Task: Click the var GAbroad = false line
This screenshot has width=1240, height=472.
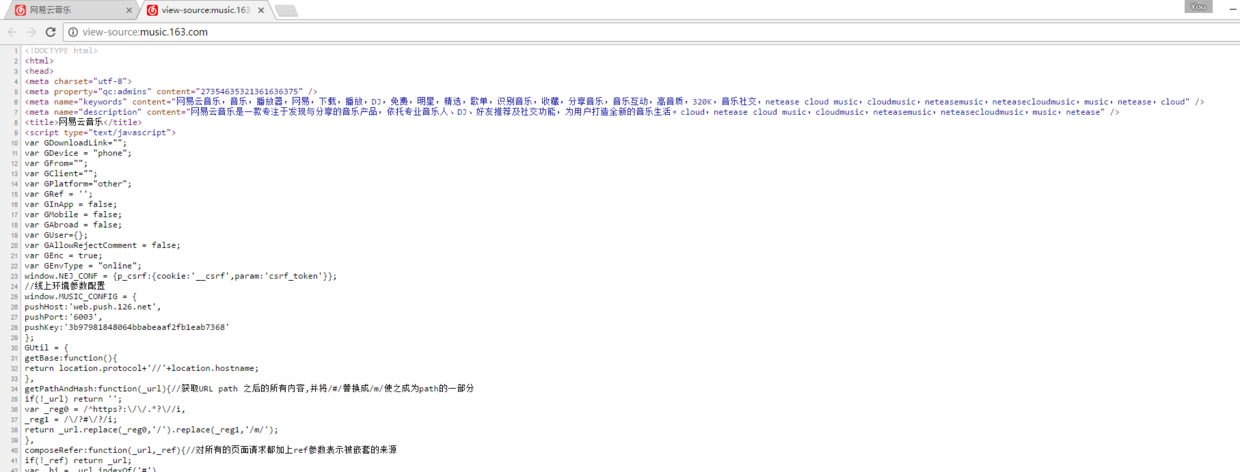Action: click(x=73, y=224)
